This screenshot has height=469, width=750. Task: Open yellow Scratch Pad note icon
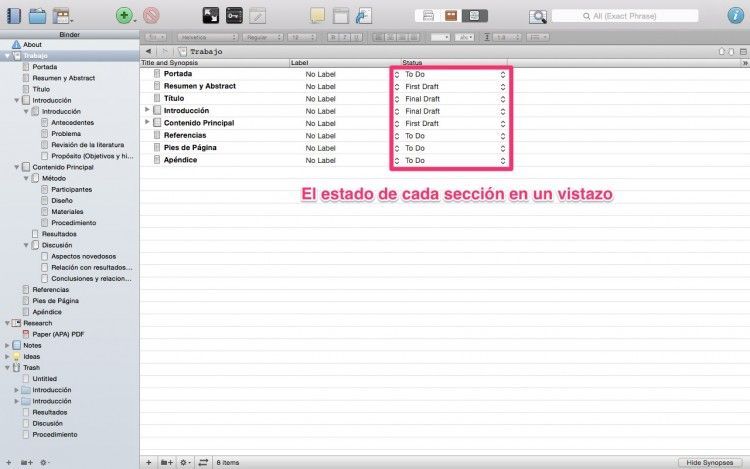(317, 15)
